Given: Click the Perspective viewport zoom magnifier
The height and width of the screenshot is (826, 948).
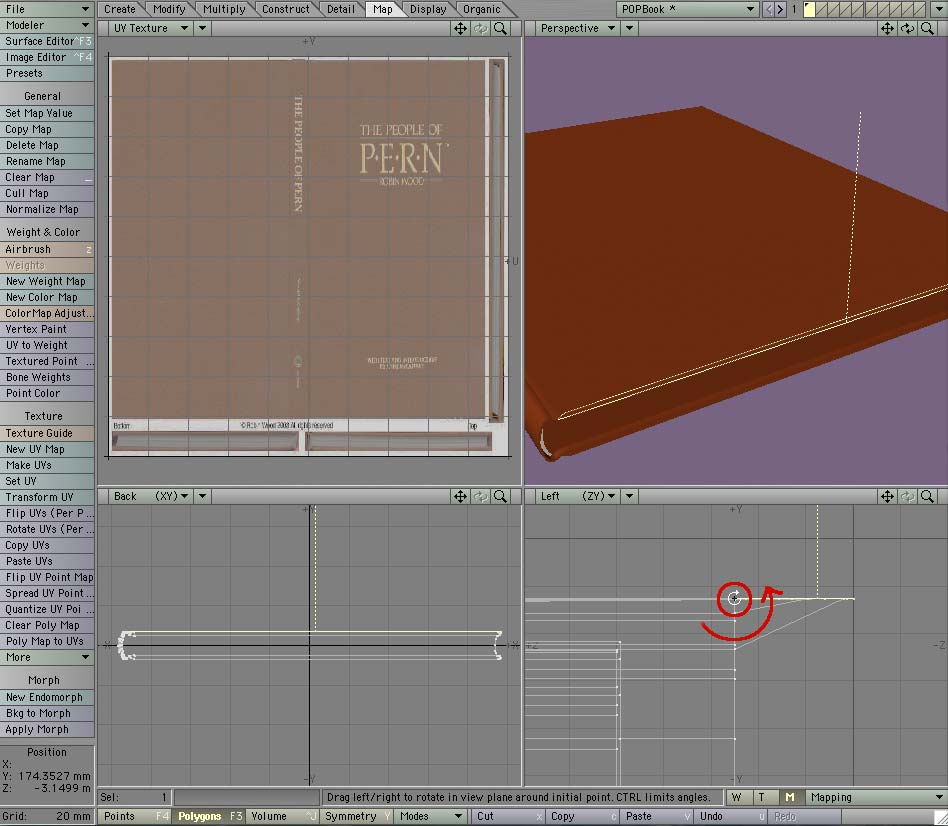Looking at the screenshot, I should coord(927,28).
